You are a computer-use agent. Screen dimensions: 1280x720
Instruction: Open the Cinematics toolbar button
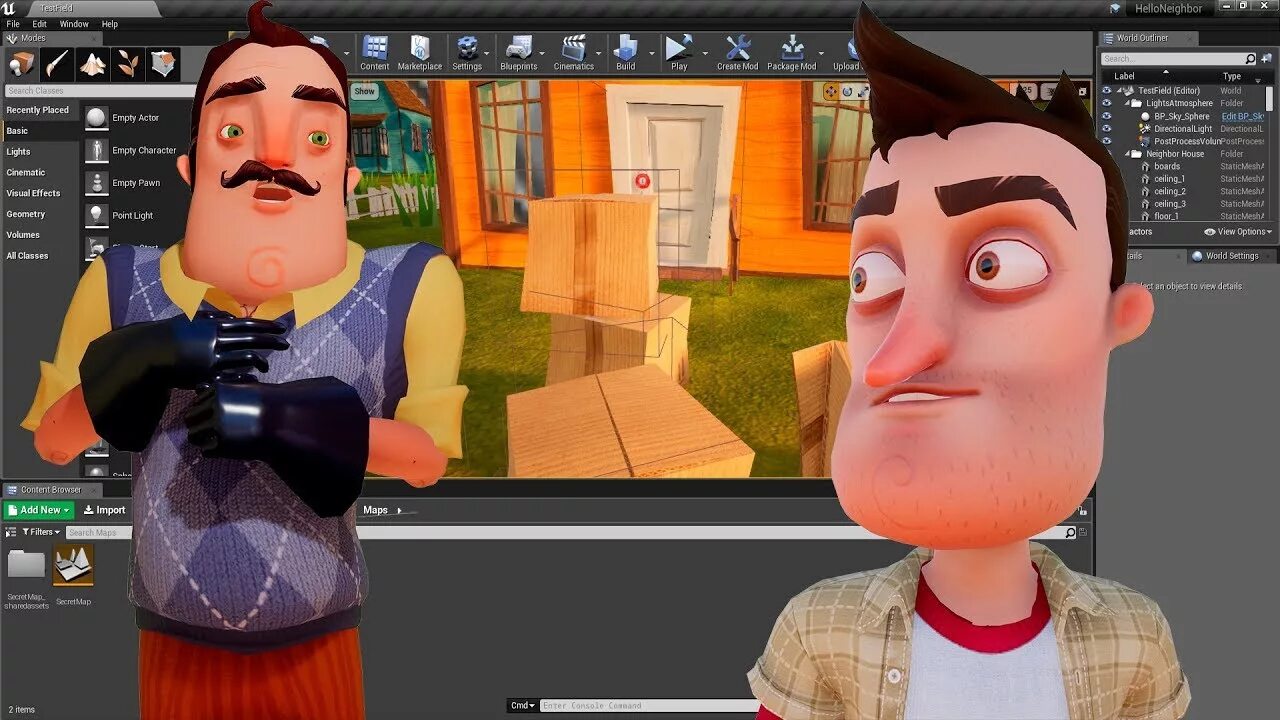coord(573,53)
